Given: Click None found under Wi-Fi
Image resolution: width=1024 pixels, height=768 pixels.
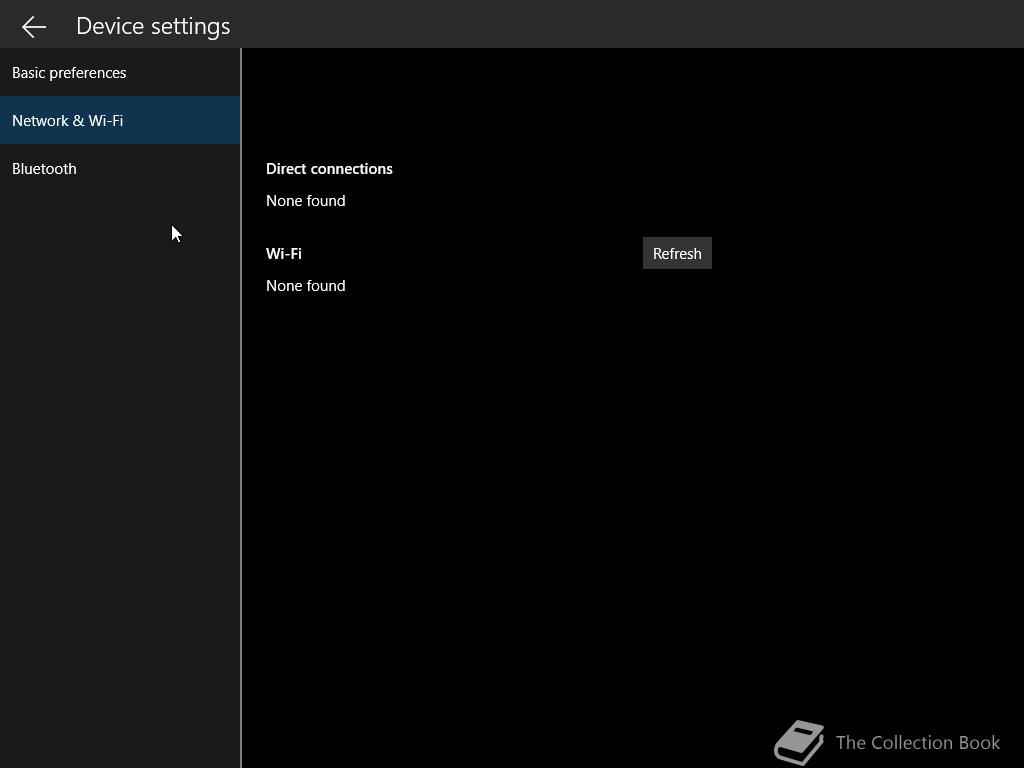Looking at the screenshot, I should pos(306,285).
